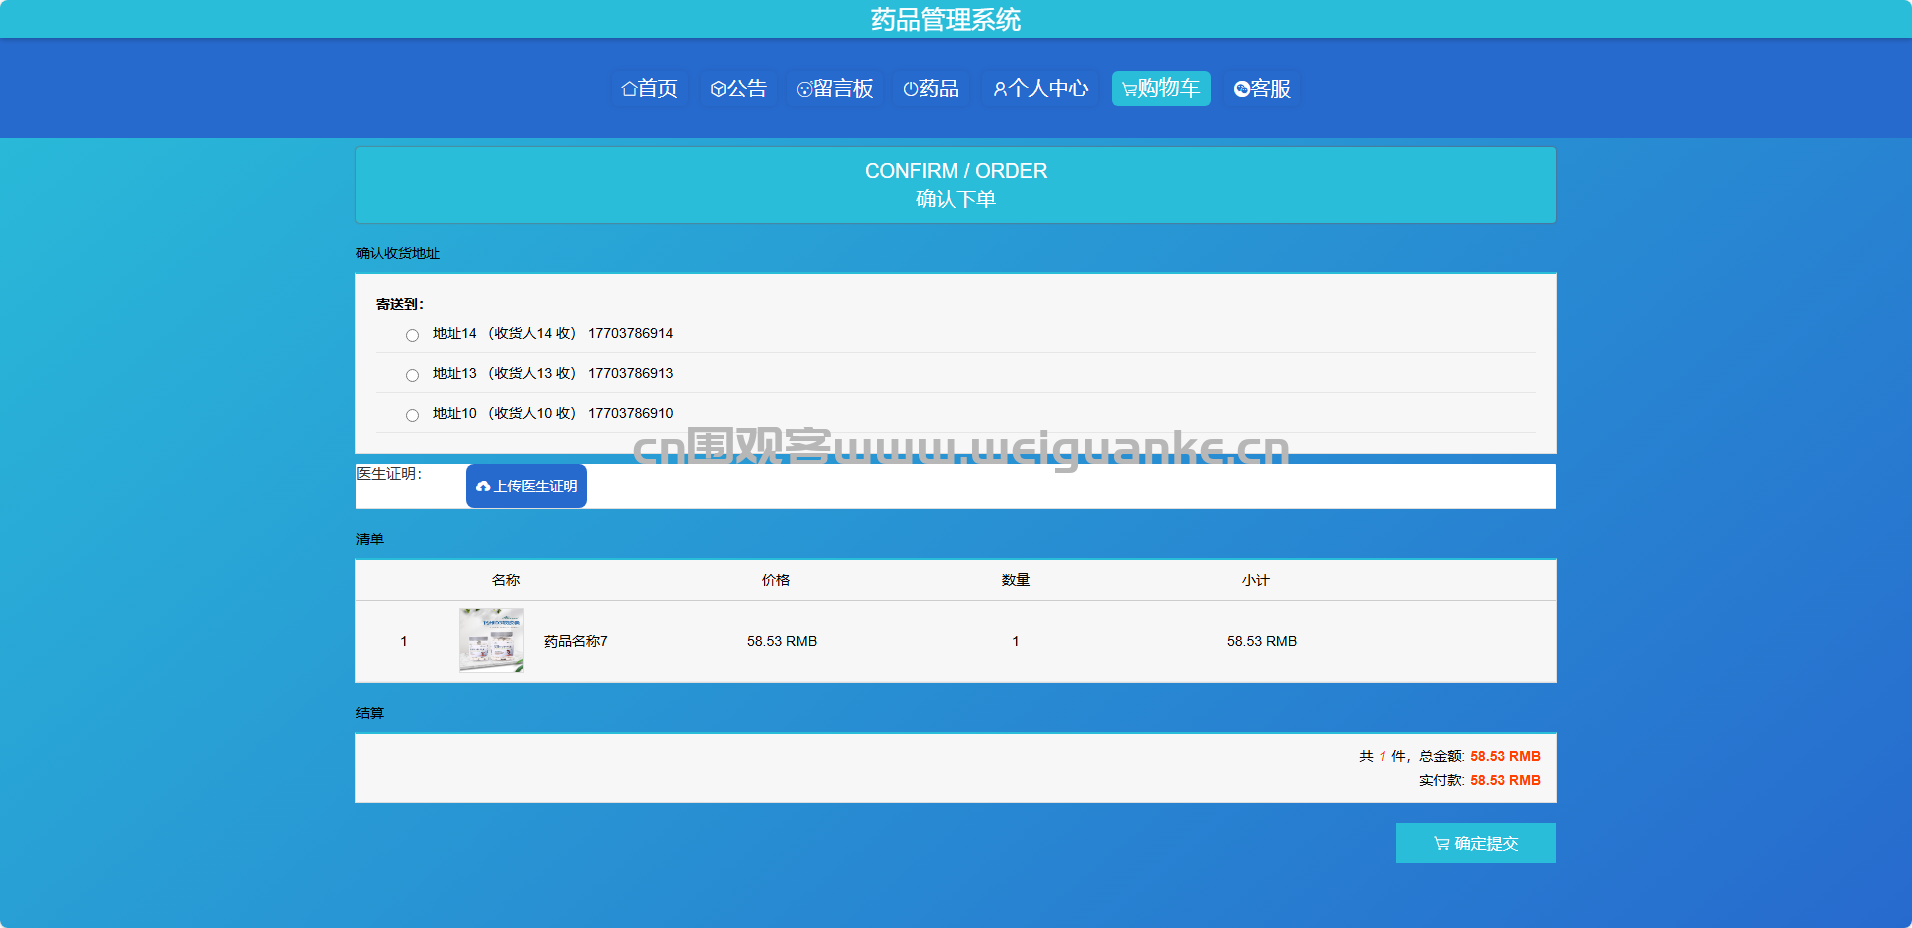Open 个人中心 from the nav bar
This screenshot has height=928, width=1912.
(1041, 89)
